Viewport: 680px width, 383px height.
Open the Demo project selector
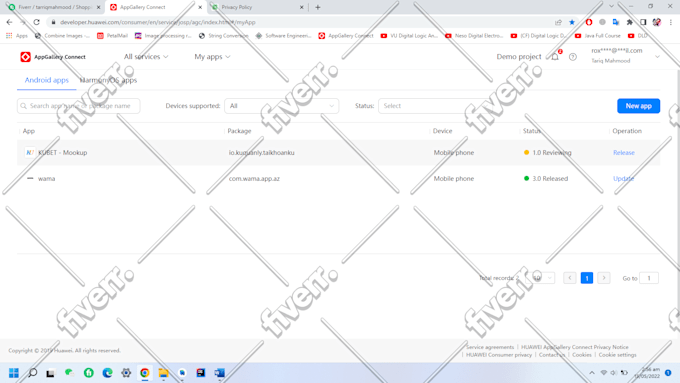coord(519,57)
